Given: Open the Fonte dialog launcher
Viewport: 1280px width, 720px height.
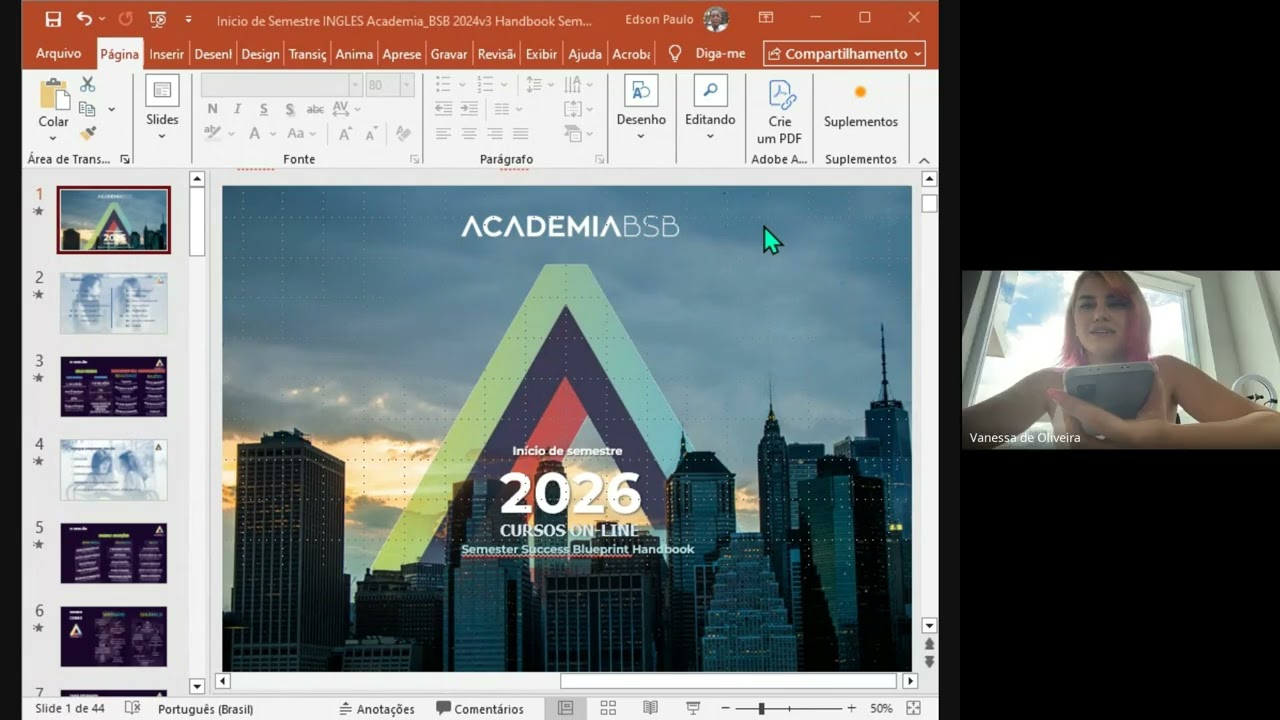Looking at the screenshot, I should coord(414,159).
